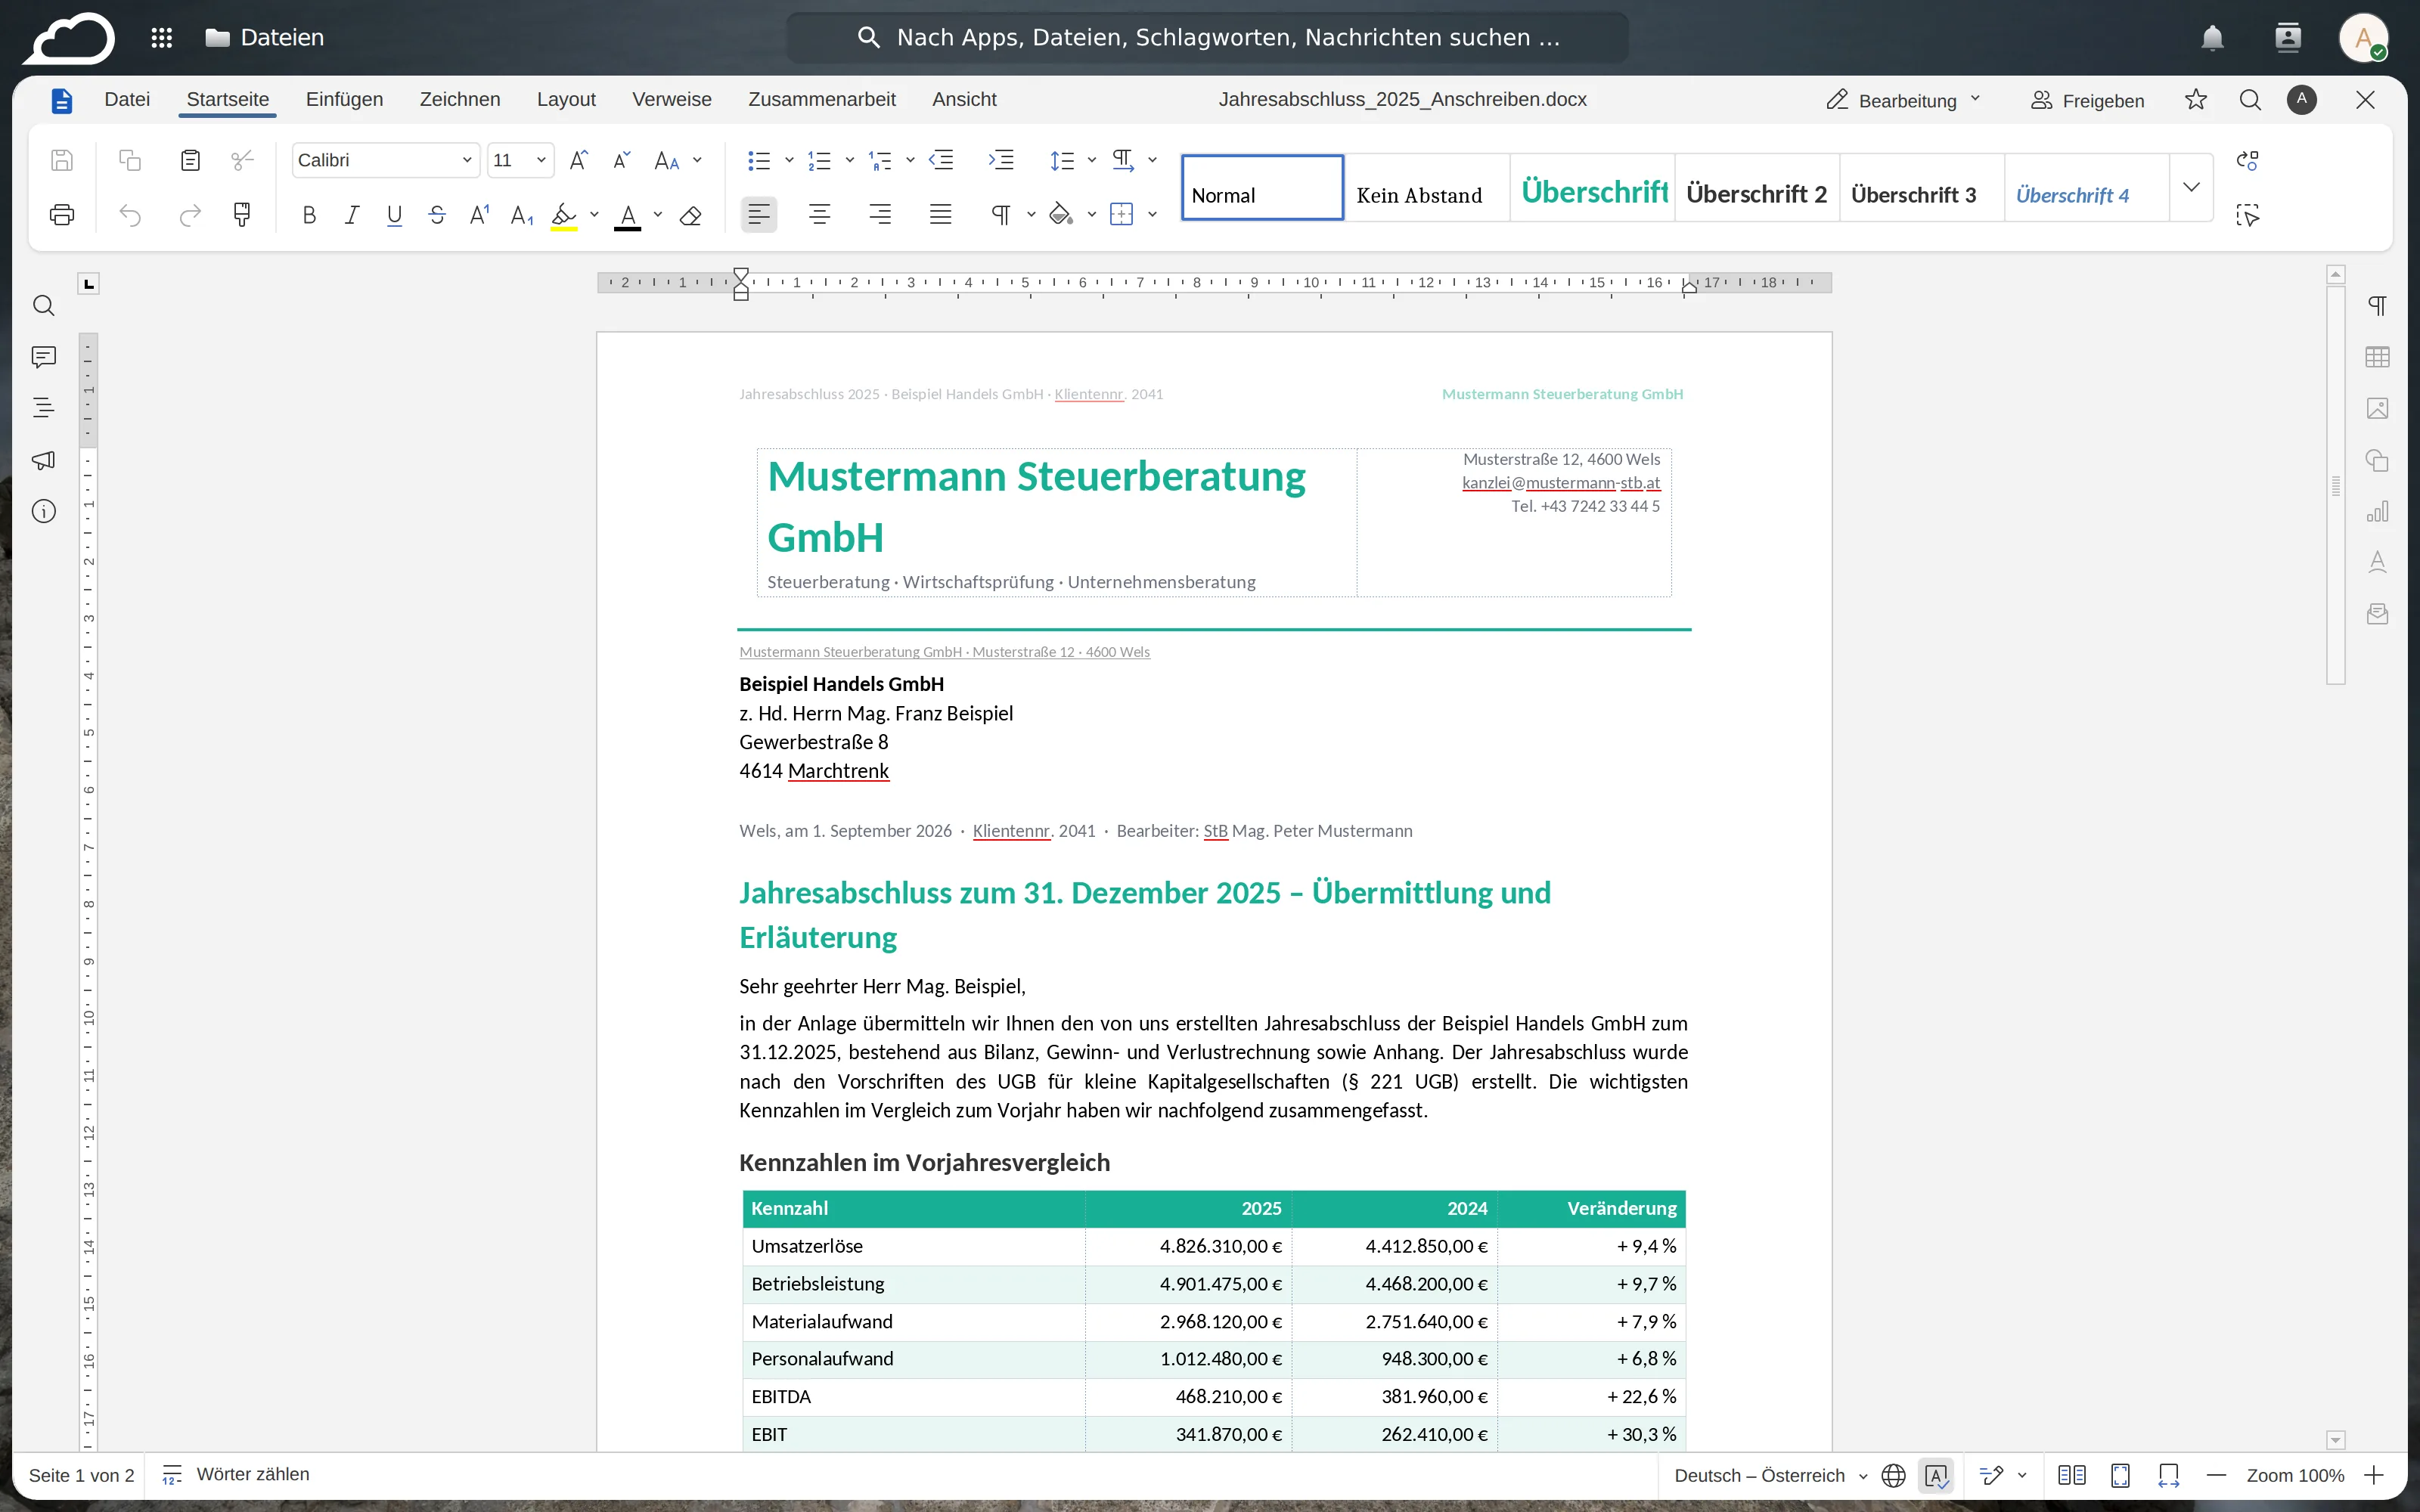Viewport: 2420px width, 1512px height.
Task: Open the mail merge settings in the right sidebar
Action: click(x=2377, y=614)
